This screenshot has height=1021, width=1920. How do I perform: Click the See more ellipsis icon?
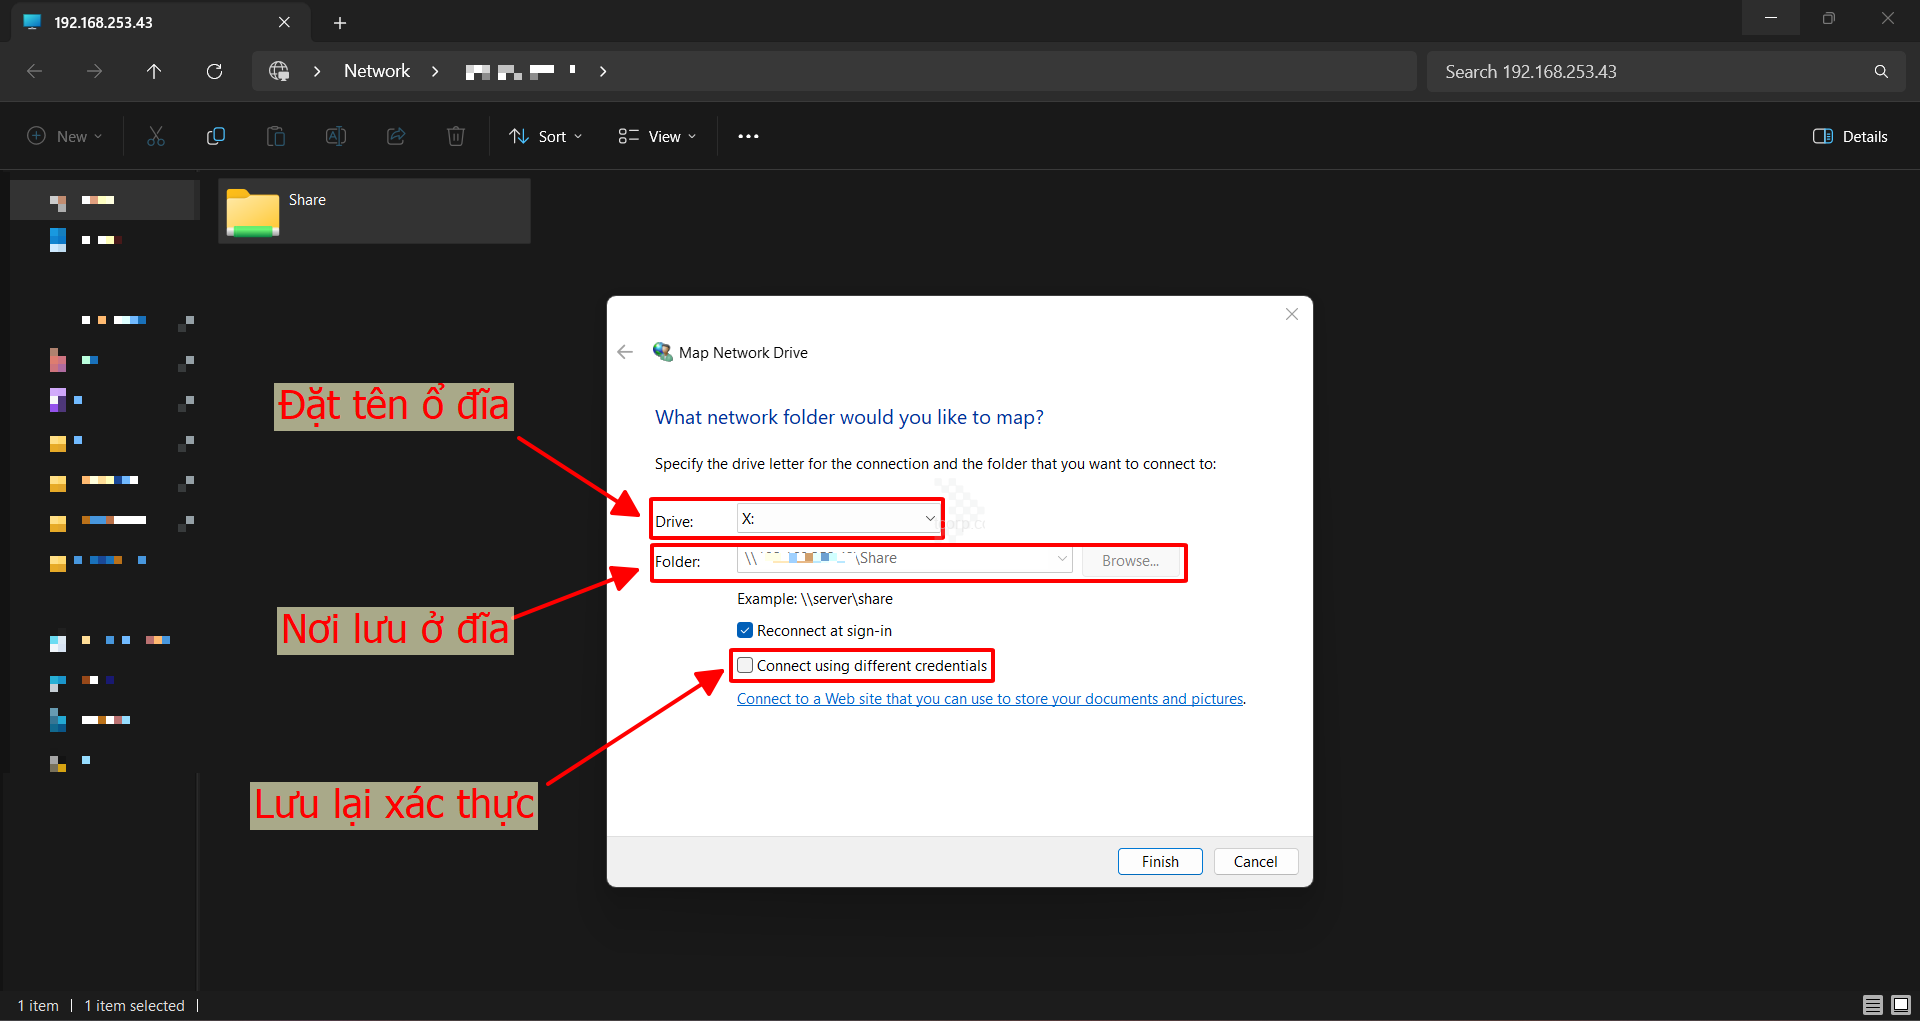(748, 136)
